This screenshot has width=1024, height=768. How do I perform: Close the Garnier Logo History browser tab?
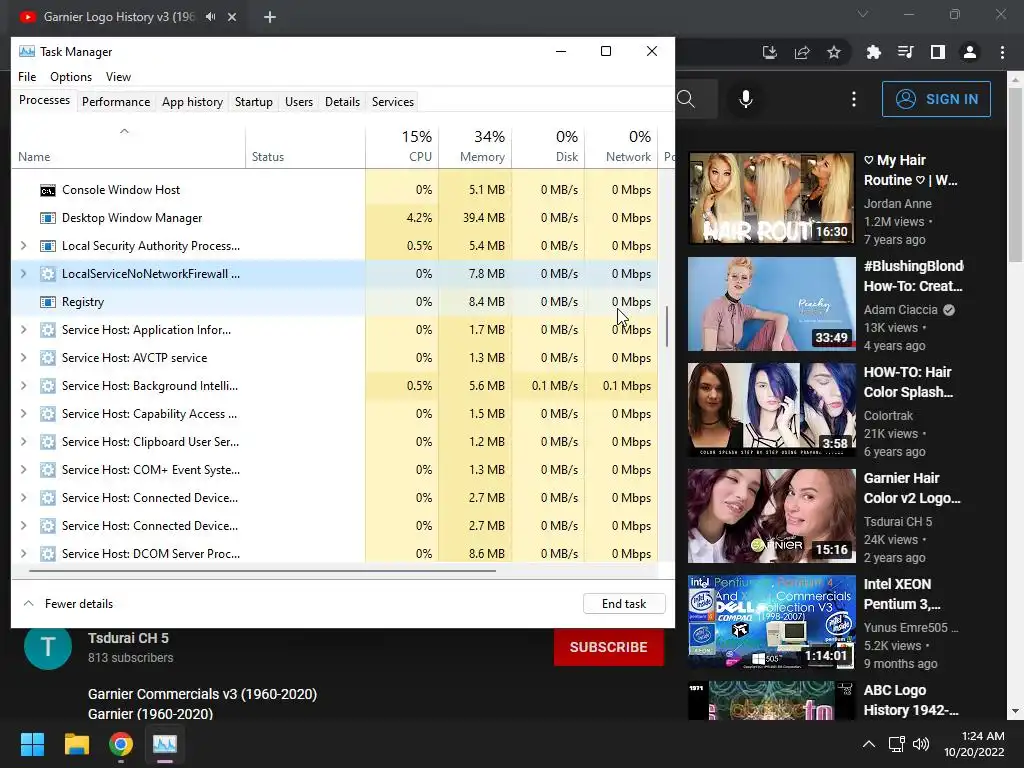click(232, 17)
